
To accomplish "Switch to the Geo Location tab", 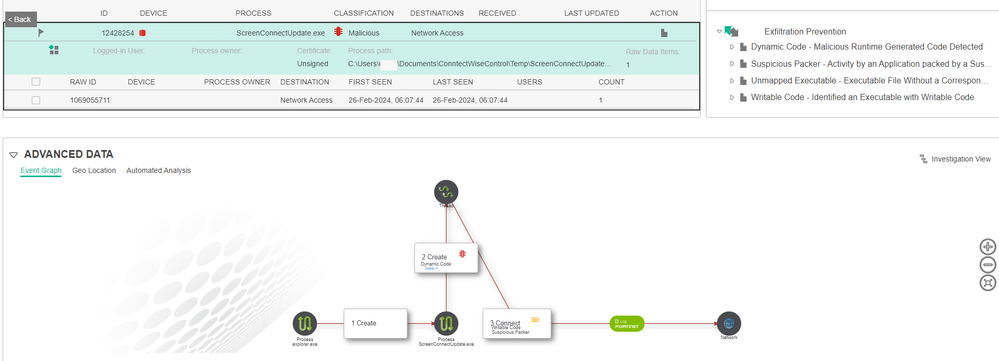I will point(94,171).
